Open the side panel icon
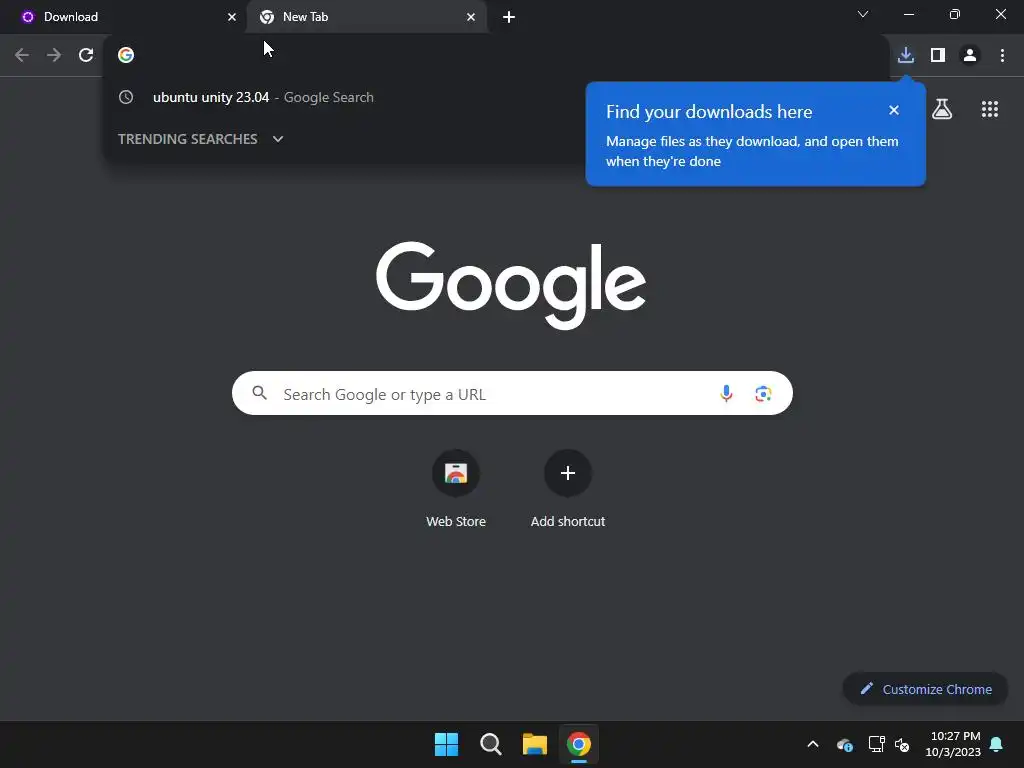Screen dimensions: 1024x768 click(x=938, y=55)
